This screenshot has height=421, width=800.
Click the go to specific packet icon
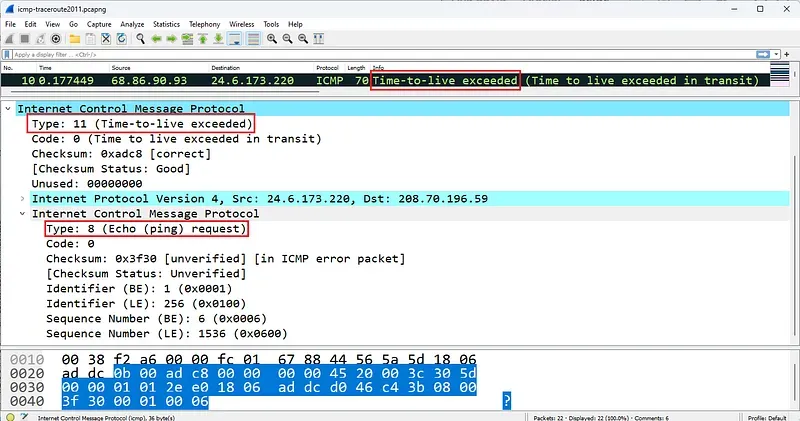tap(187, 39)
